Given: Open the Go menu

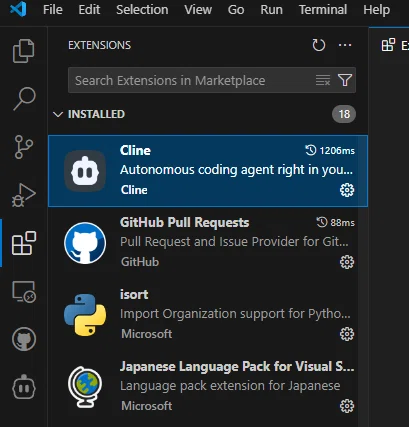Looking at the screenshot, I should point(236,10).
